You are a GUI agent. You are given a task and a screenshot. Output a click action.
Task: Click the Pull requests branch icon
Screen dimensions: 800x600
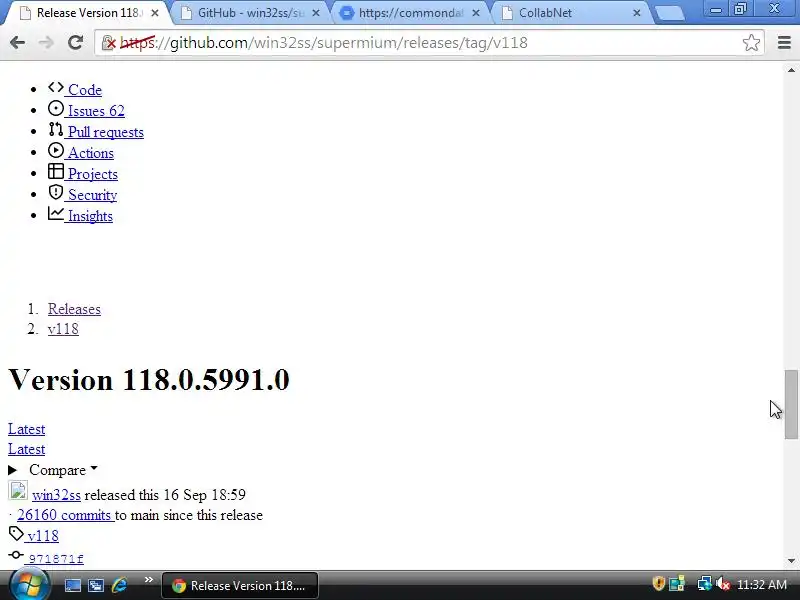click(x=56, y=130)
